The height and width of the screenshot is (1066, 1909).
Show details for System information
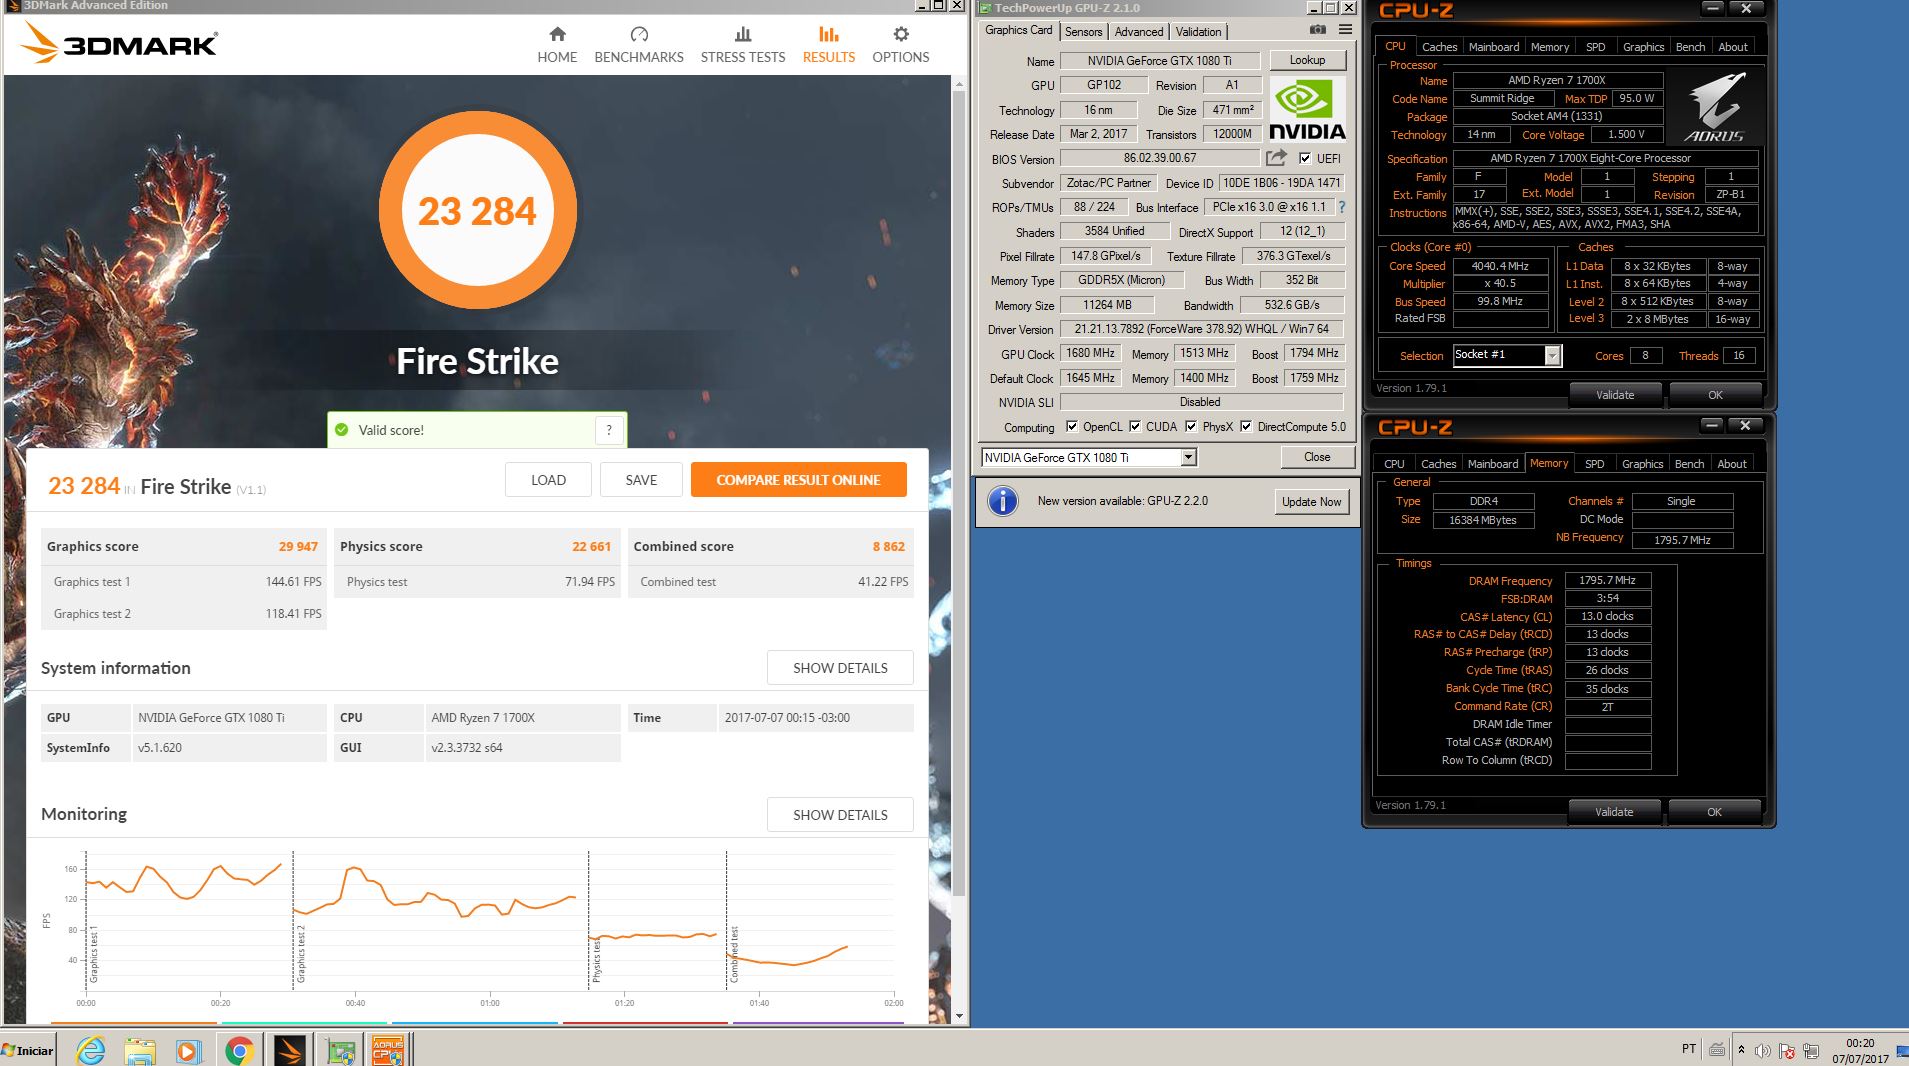[840, 668]
